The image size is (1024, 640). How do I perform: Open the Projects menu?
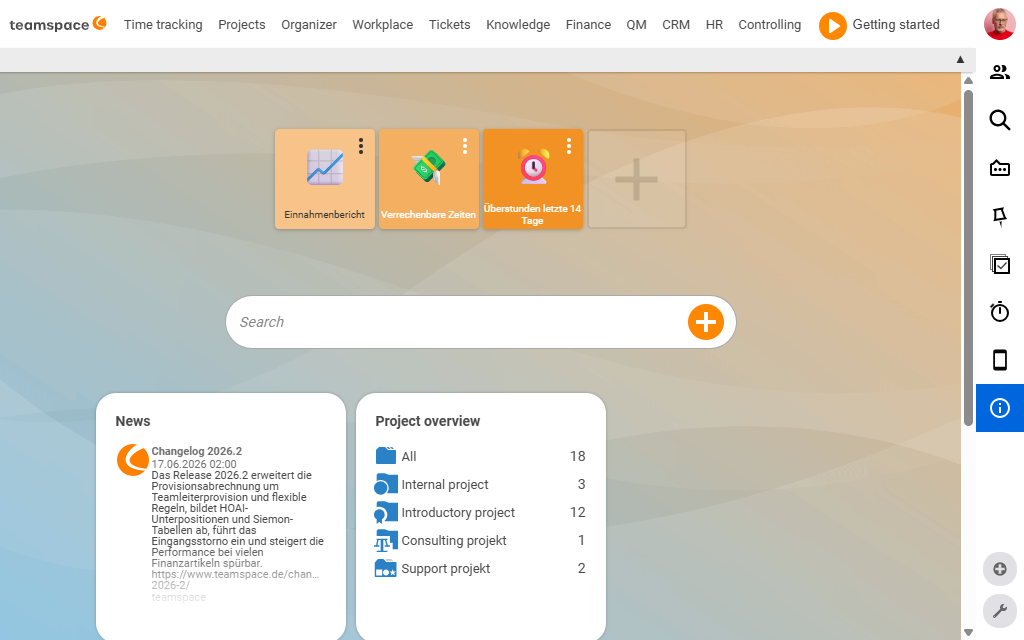(x=242, y=25)
